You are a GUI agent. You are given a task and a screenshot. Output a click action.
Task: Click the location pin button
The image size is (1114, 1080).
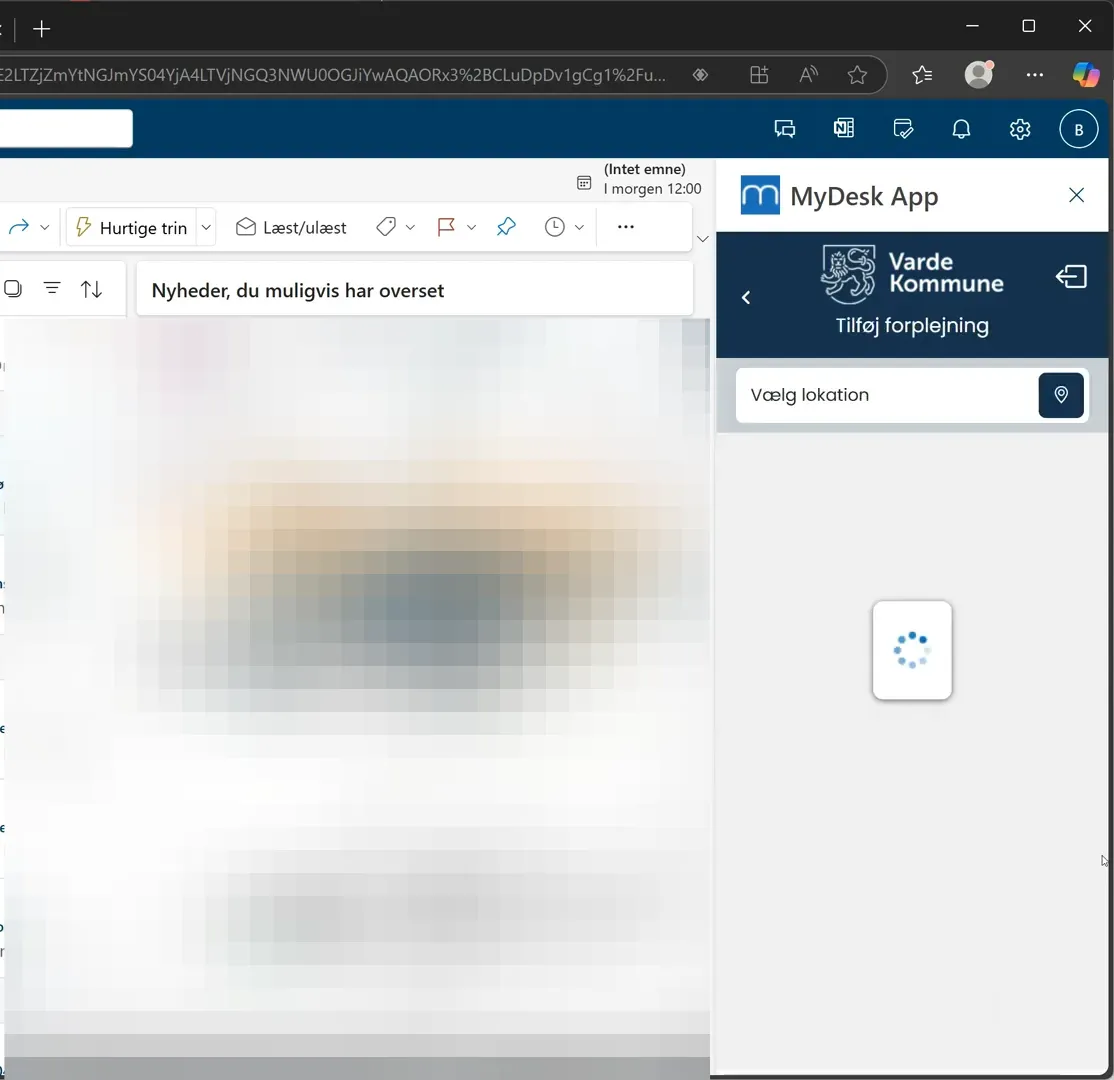[1061, 395]
